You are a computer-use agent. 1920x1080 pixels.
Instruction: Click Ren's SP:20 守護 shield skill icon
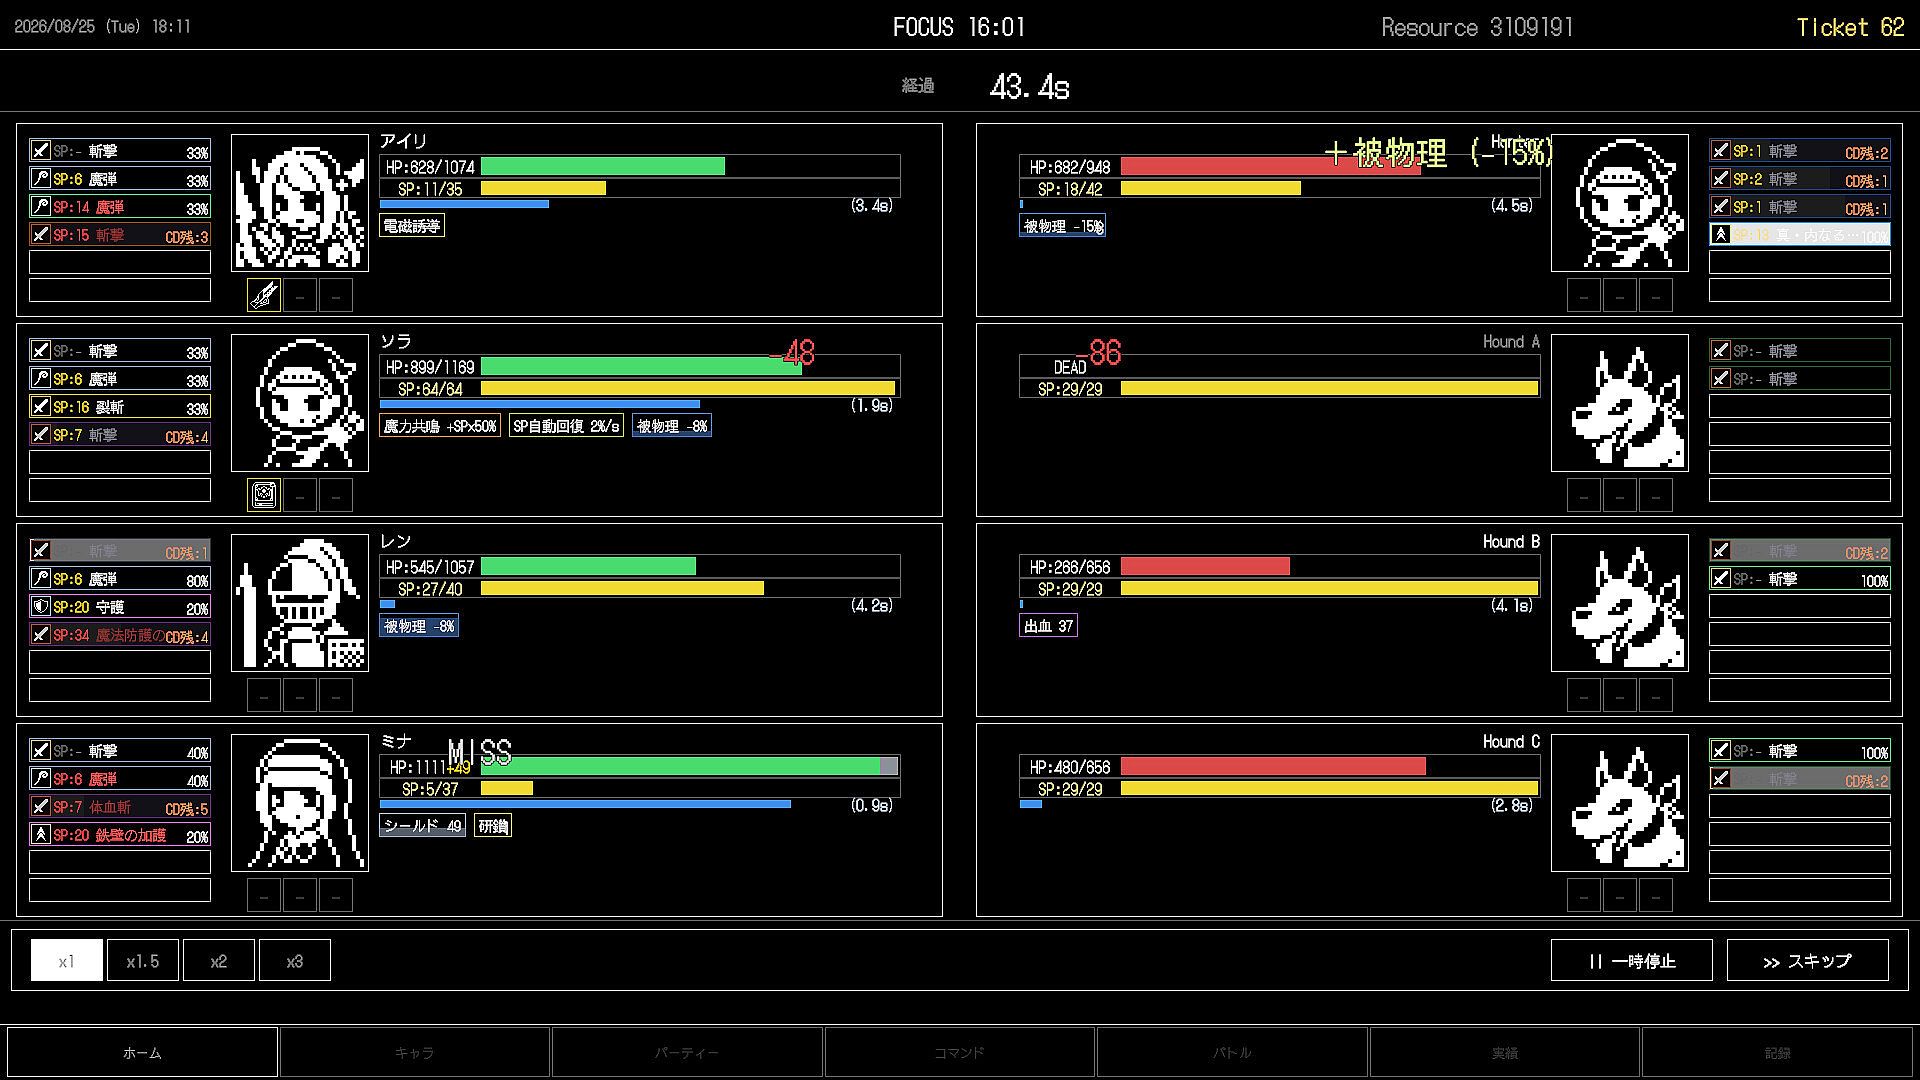(x=41, y=607)
